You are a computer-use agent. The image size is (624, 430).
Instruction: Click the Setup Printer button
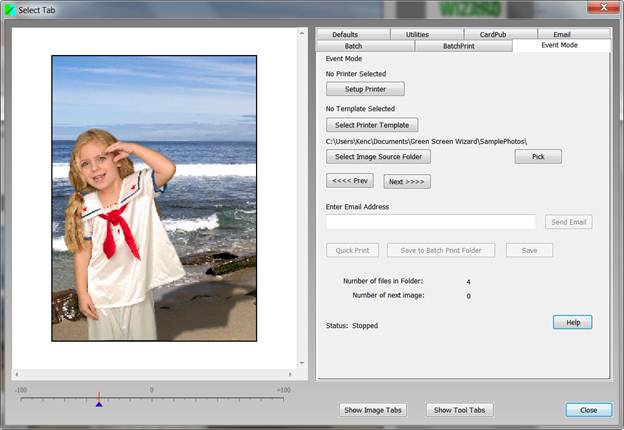pos(365,89)
